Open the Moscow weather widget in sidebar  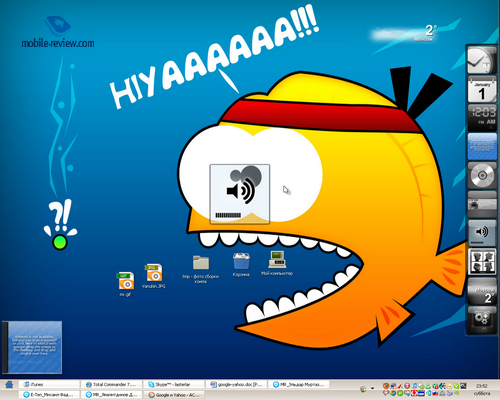482,292
